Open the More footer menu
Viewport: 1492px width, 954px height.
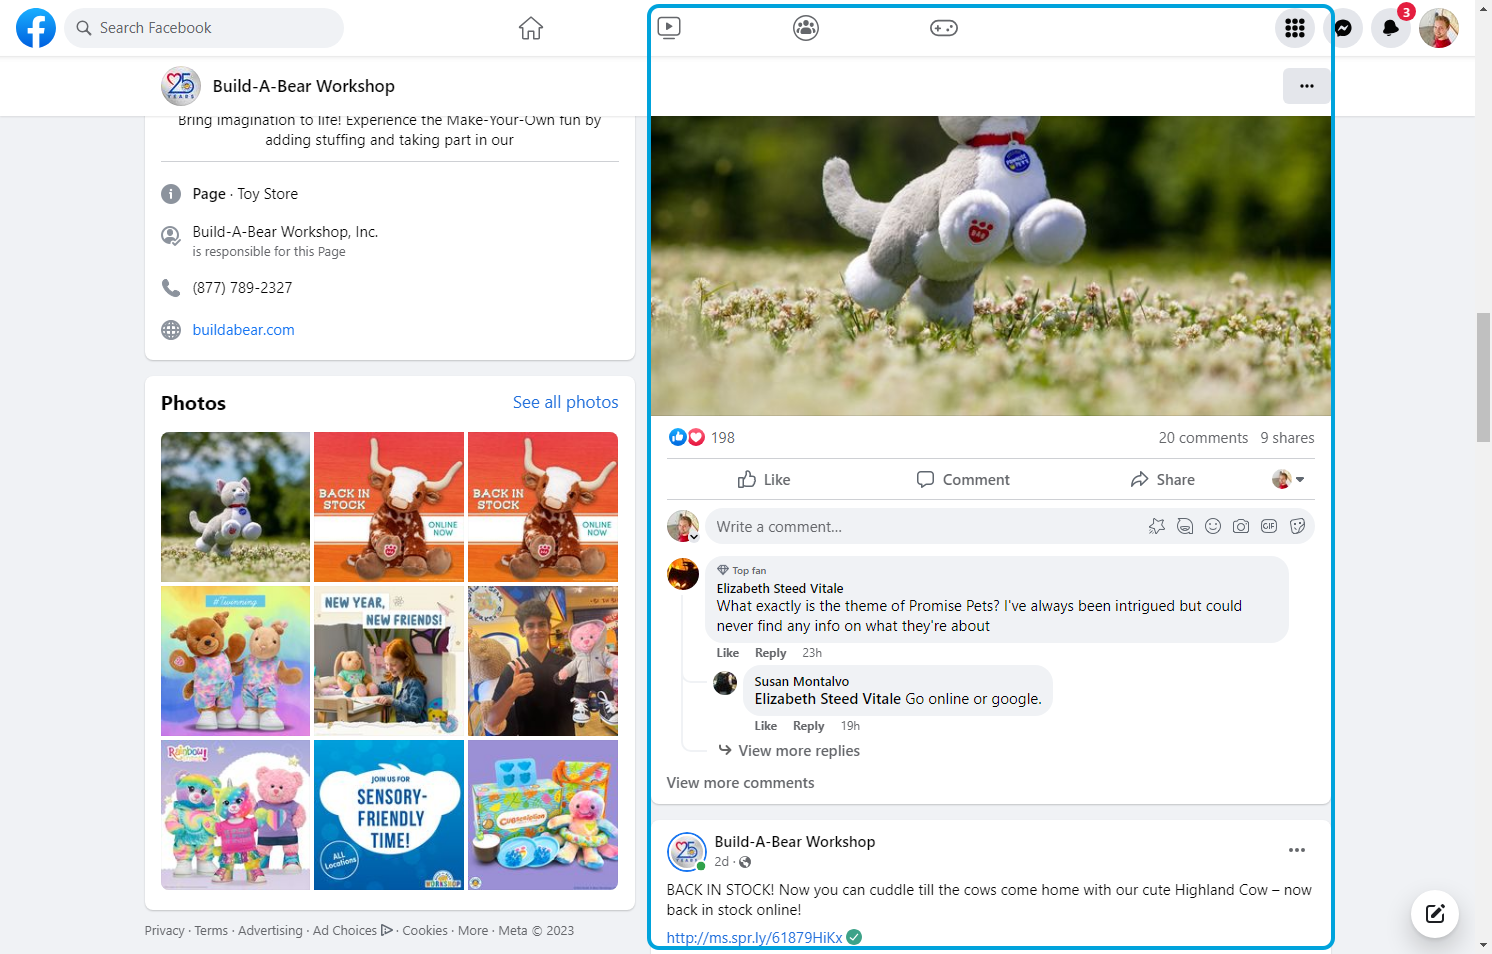(473, 931)
